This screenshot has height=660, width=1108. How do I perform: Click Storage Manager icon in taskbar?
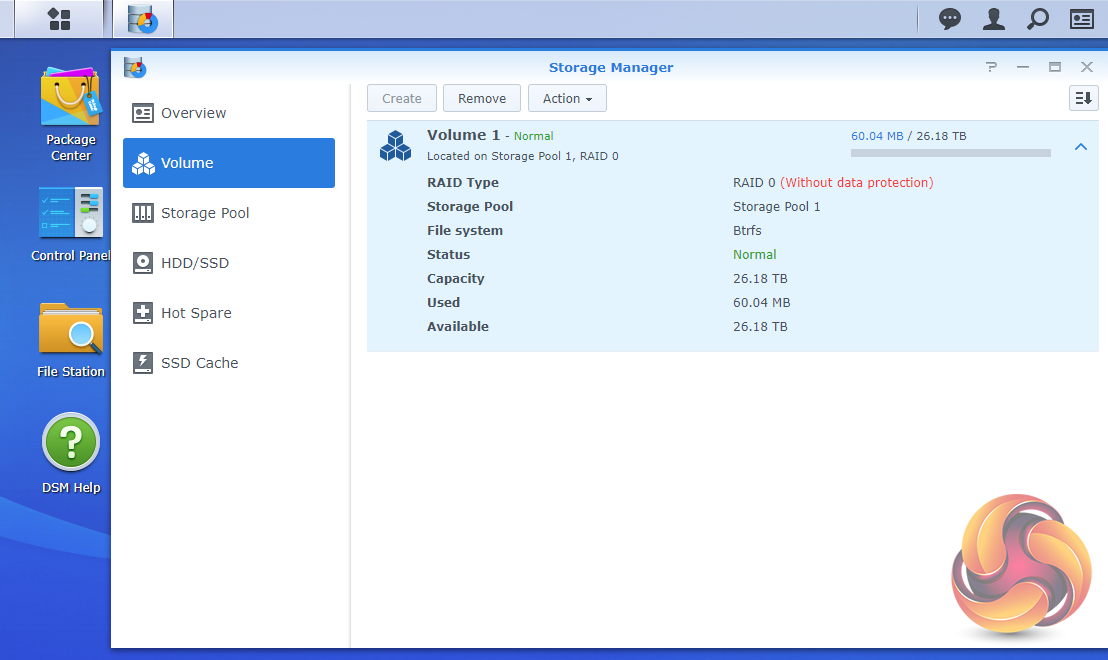[142, 19]
